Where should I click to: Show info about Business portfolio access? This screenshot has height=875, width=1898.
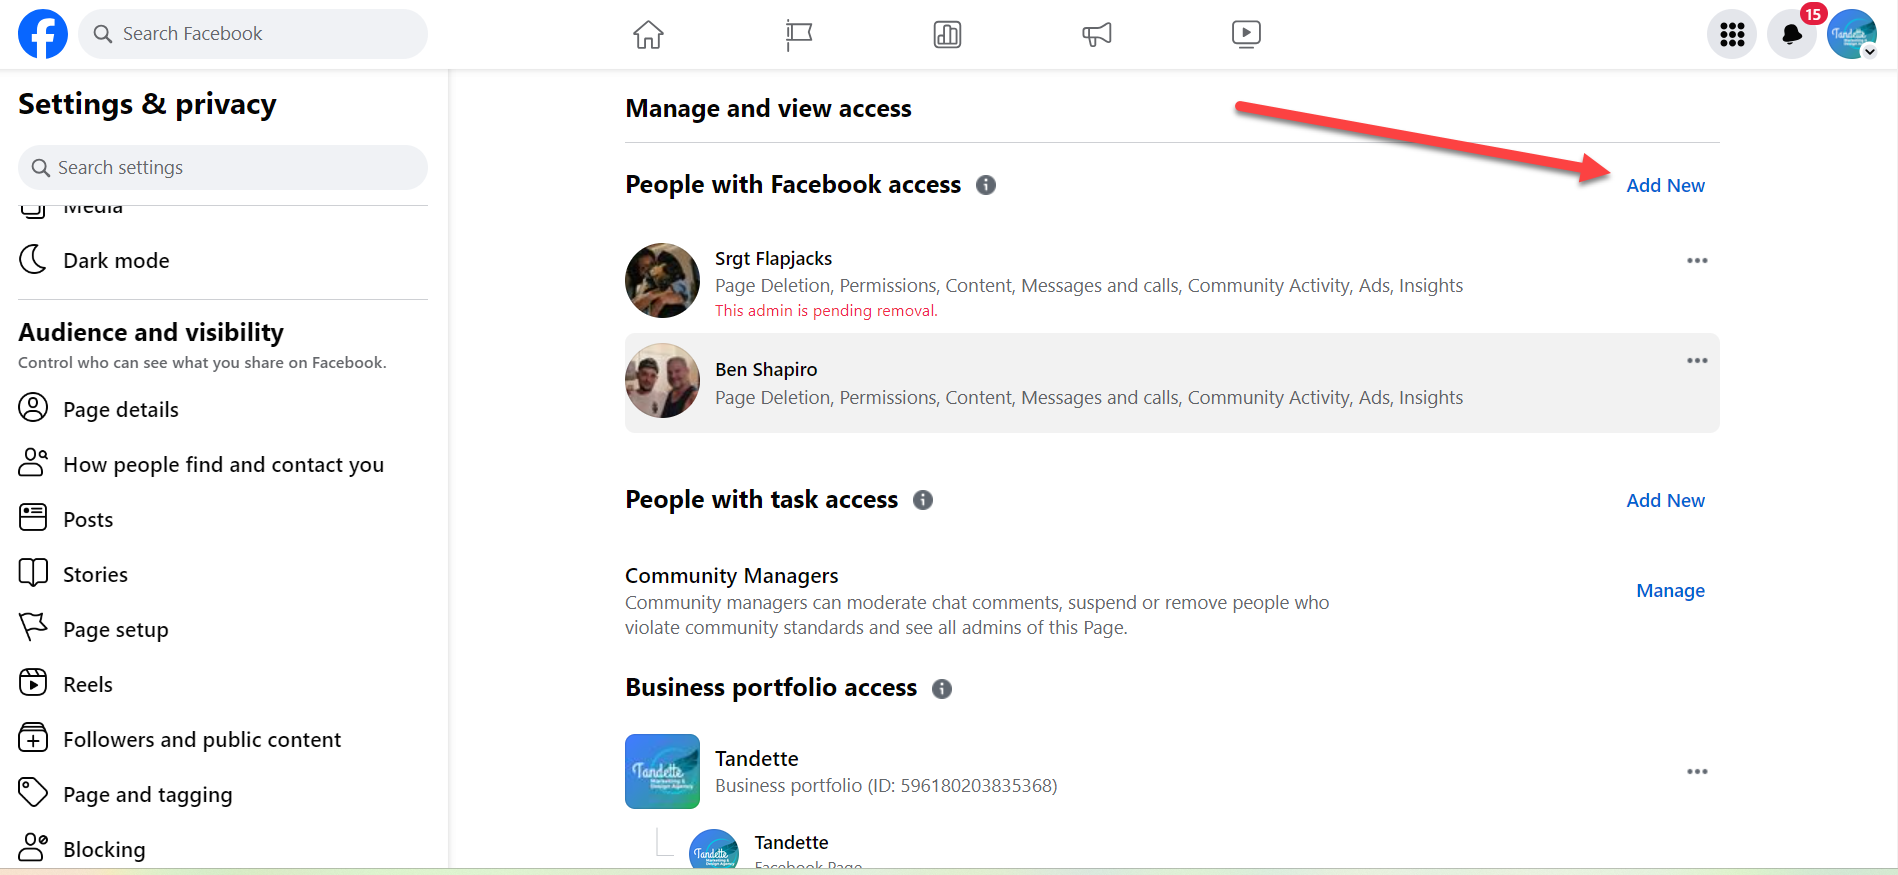click(942, 688)
